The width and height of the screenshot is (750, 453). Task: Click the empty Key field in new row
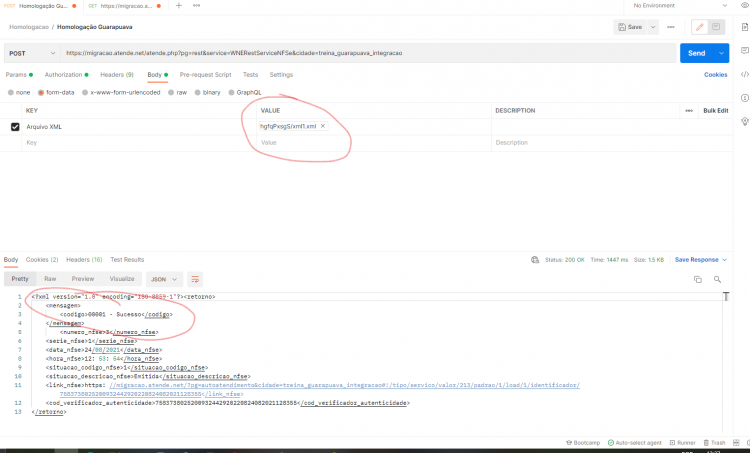click(x=139, y=143)
